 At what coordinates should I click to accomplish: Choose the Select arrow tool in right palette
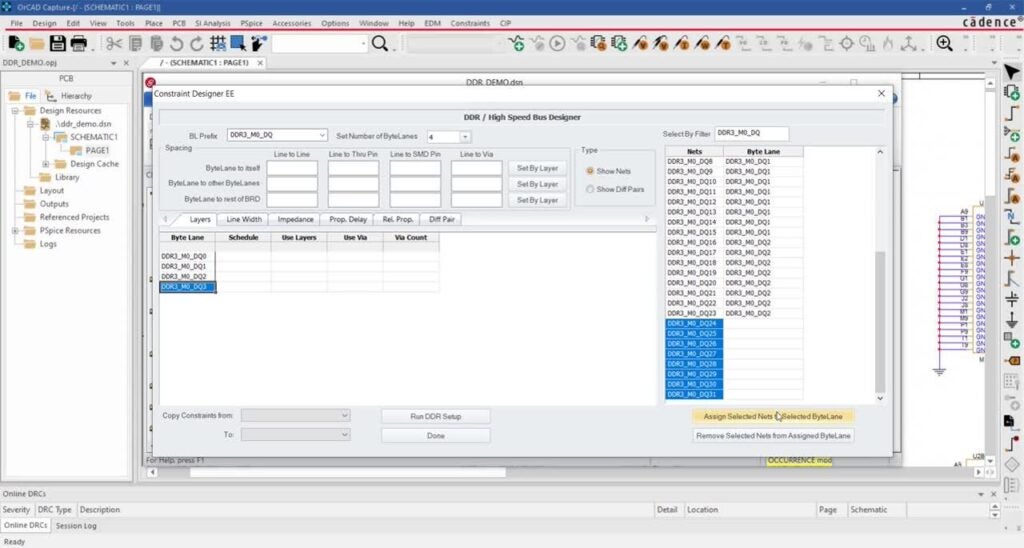pyautogui.click(x=1012, y=72)
